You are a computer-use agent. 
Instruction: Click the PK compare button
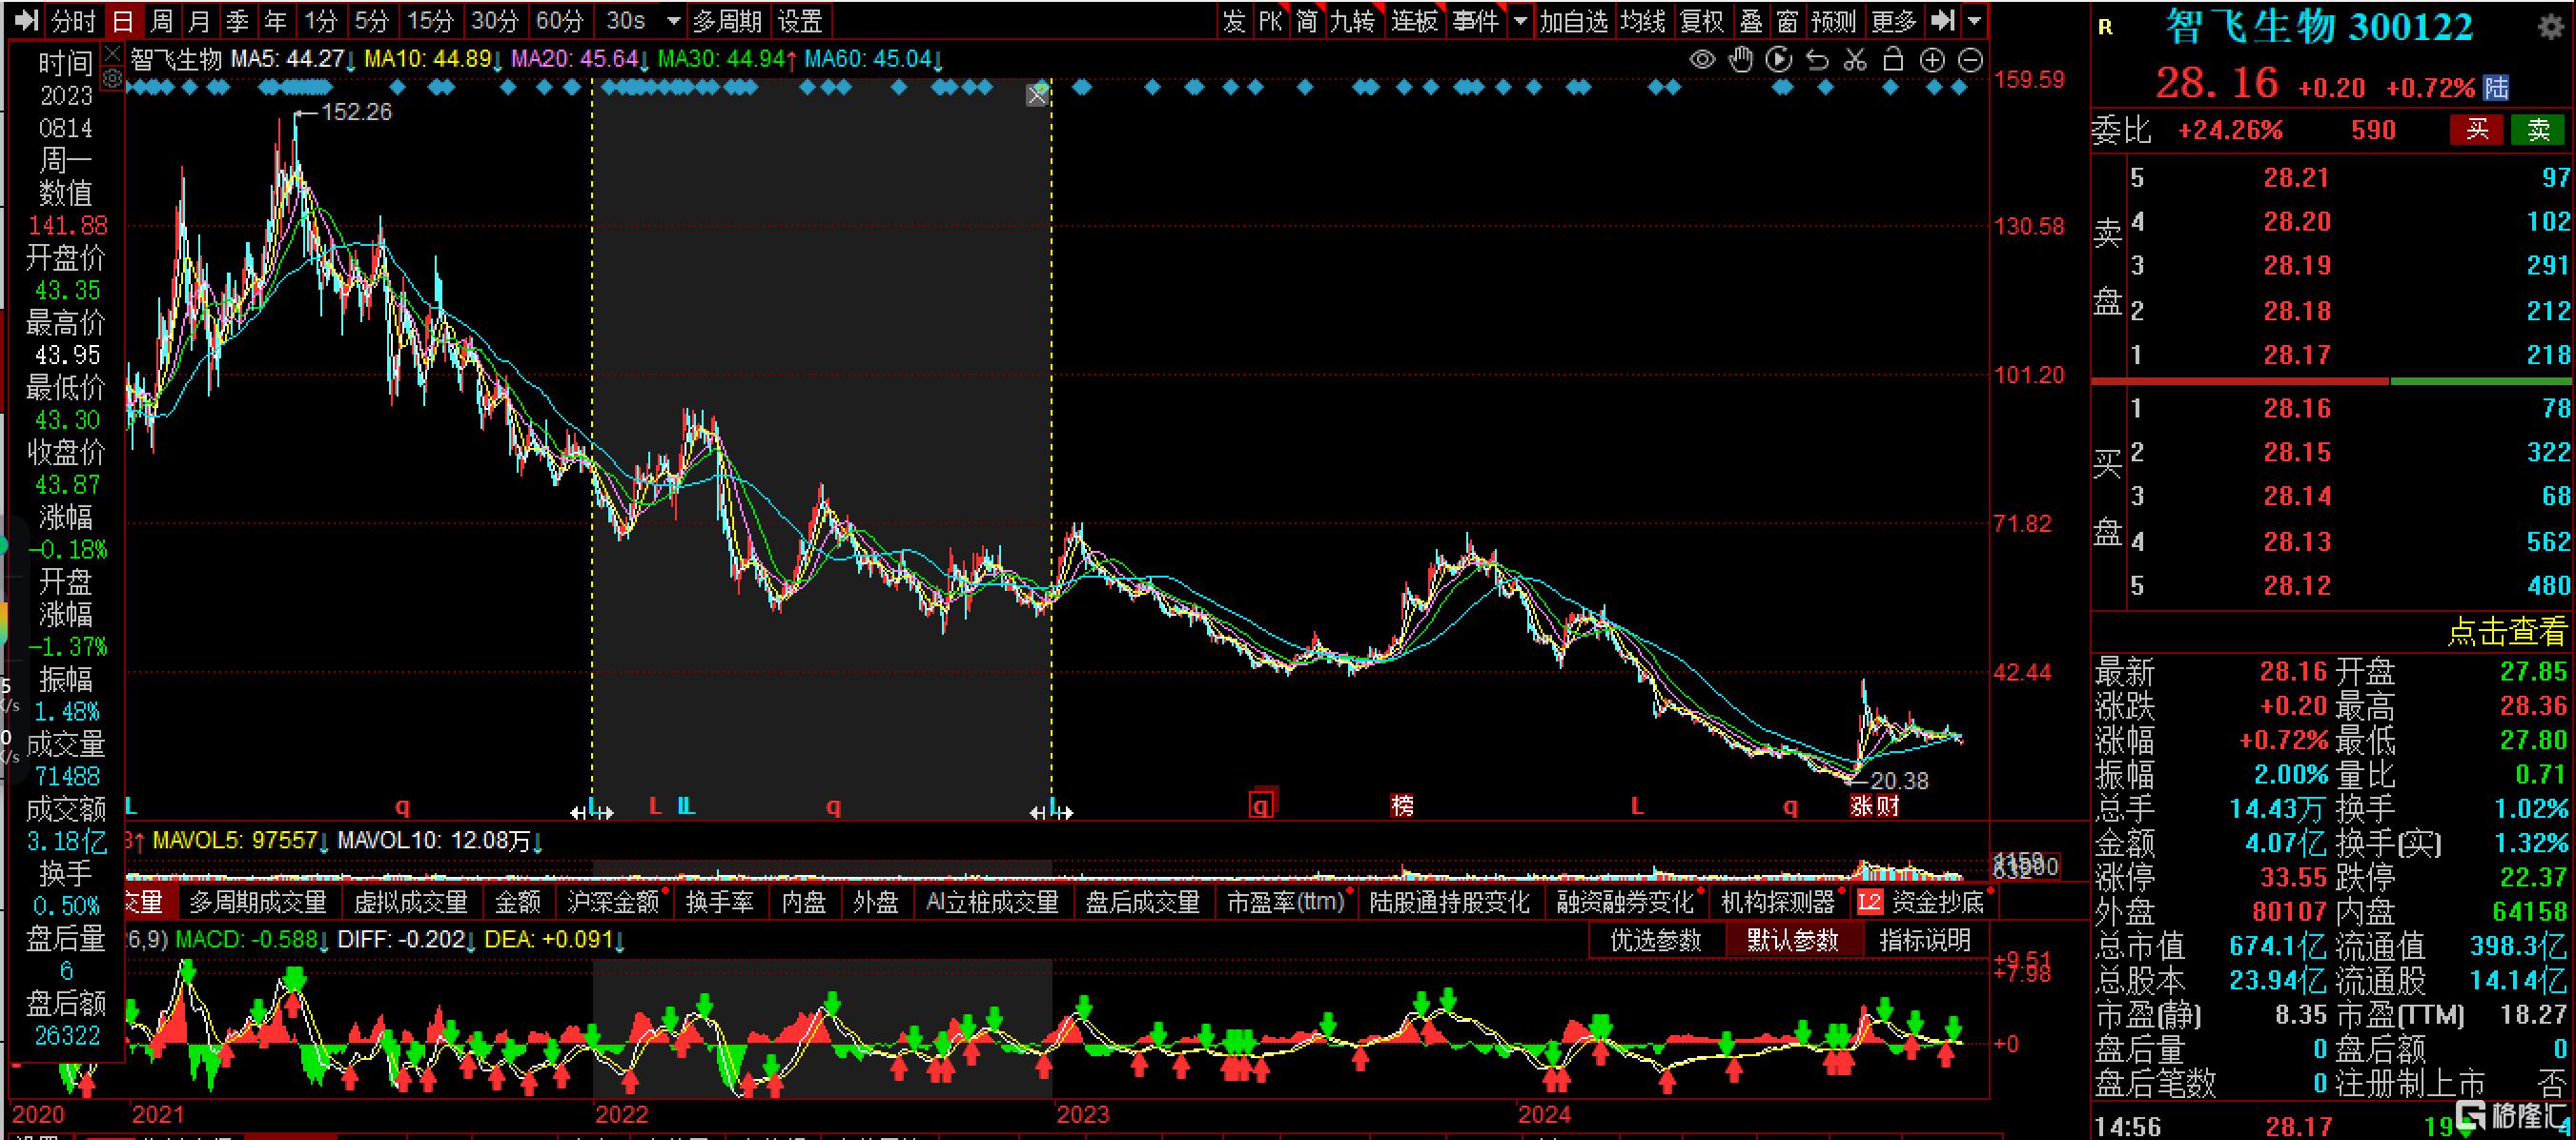click(1270, 20)
